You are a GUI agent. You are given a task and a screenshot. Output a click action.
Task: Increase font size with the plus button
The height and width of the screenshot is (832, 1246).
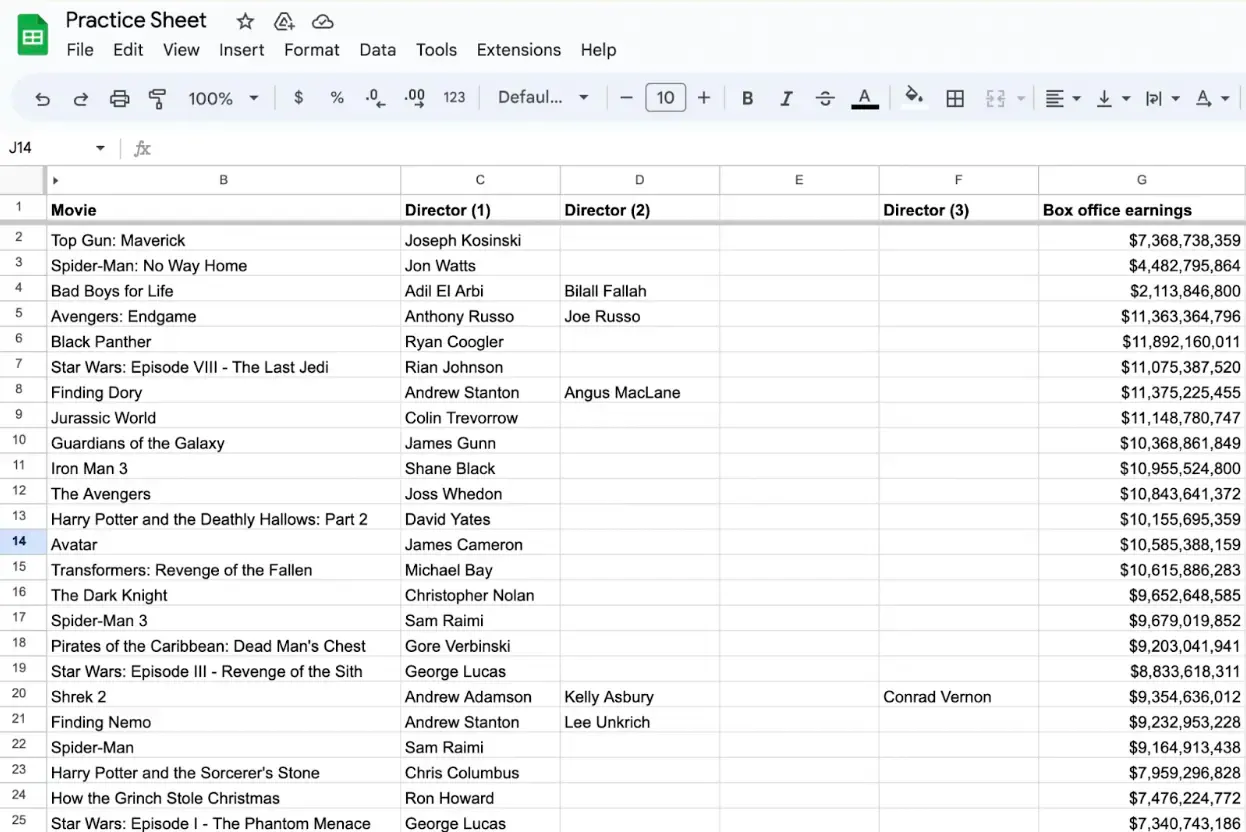704,98
